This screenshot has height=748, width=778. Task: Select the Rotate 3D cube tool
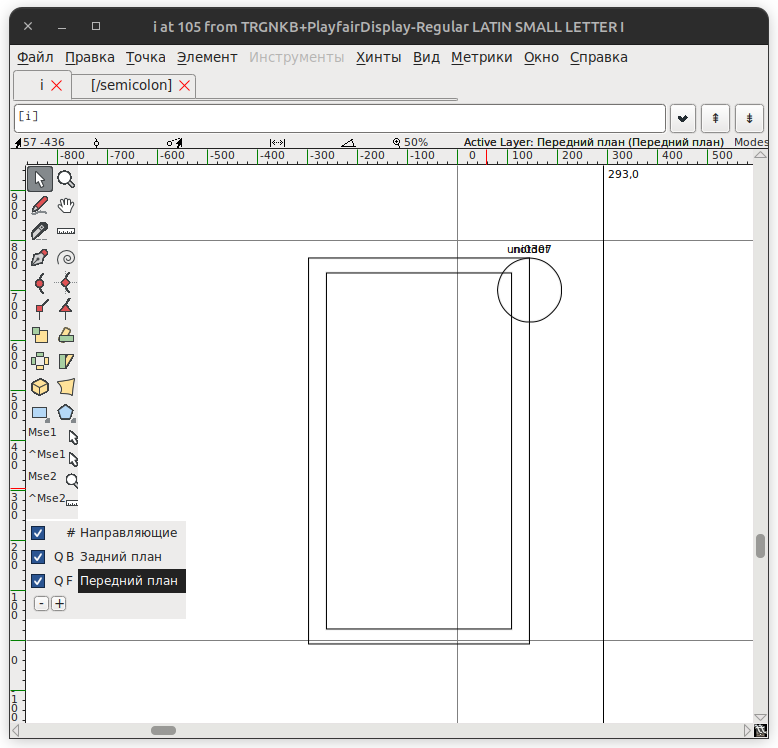[x=40, y=387]
